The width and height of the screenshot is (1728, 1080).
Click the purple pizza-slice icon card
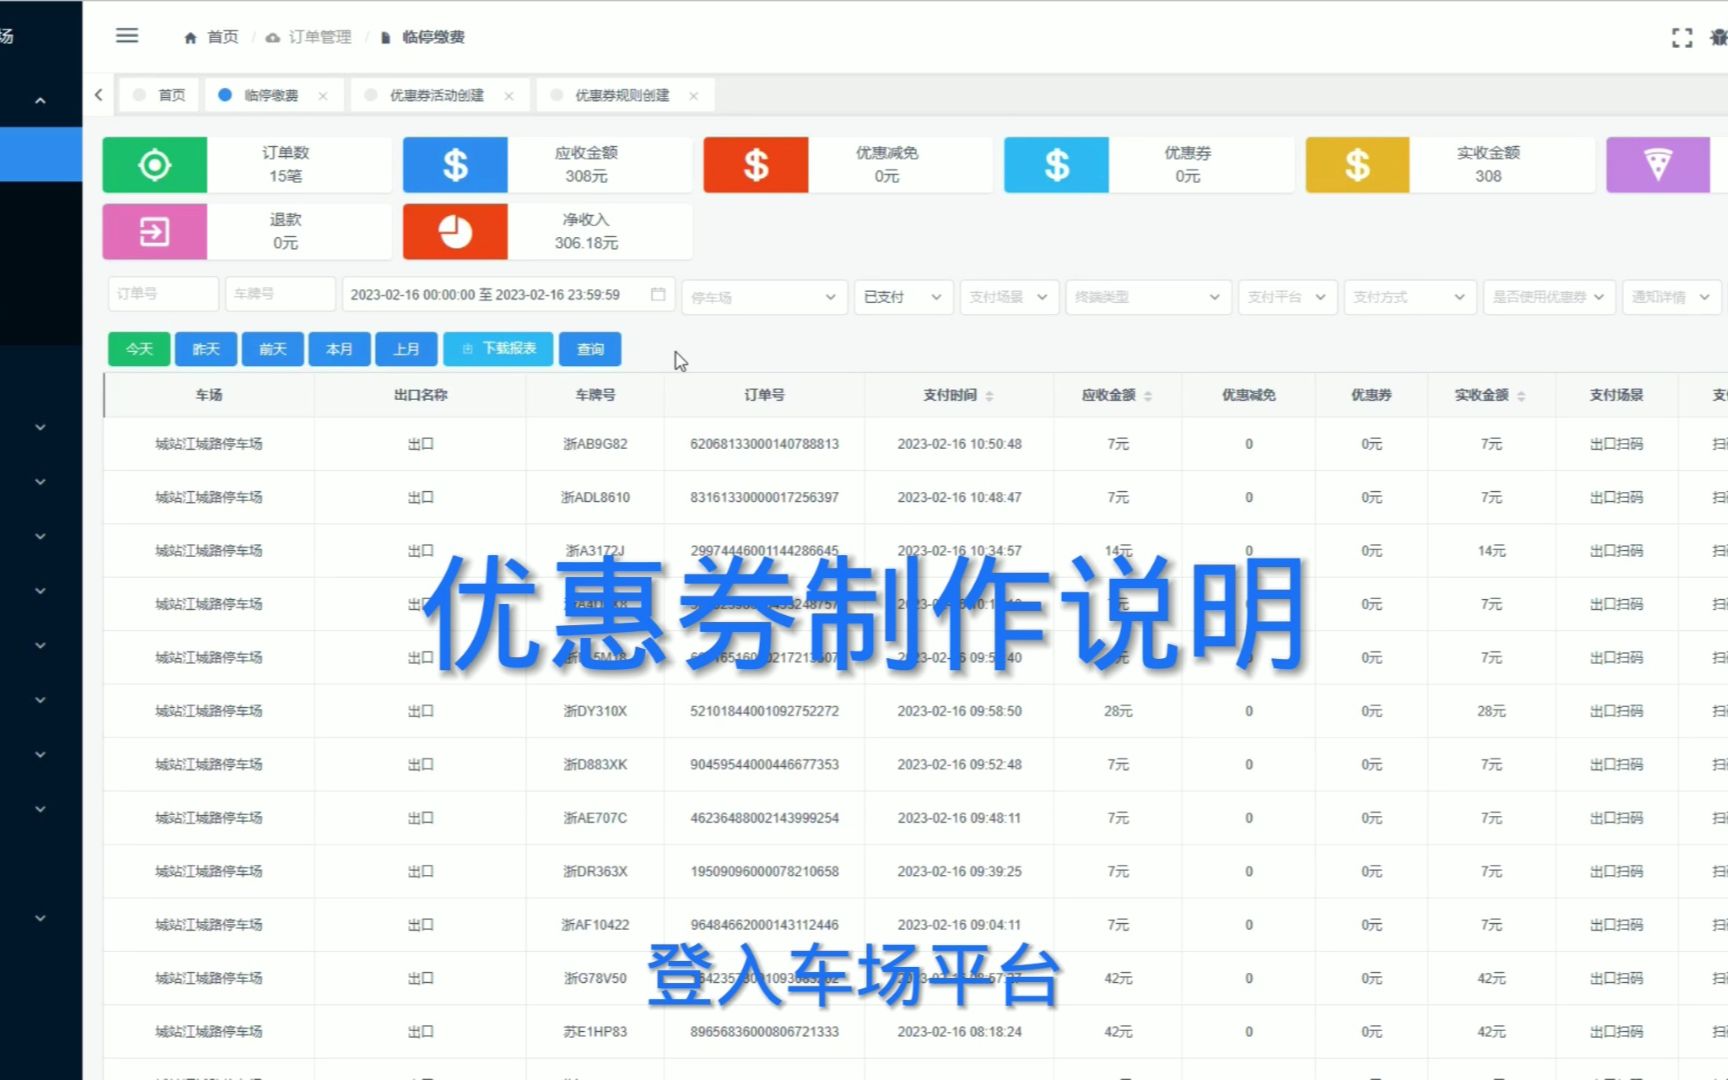pyautogui.click(x=1658, y=164)
